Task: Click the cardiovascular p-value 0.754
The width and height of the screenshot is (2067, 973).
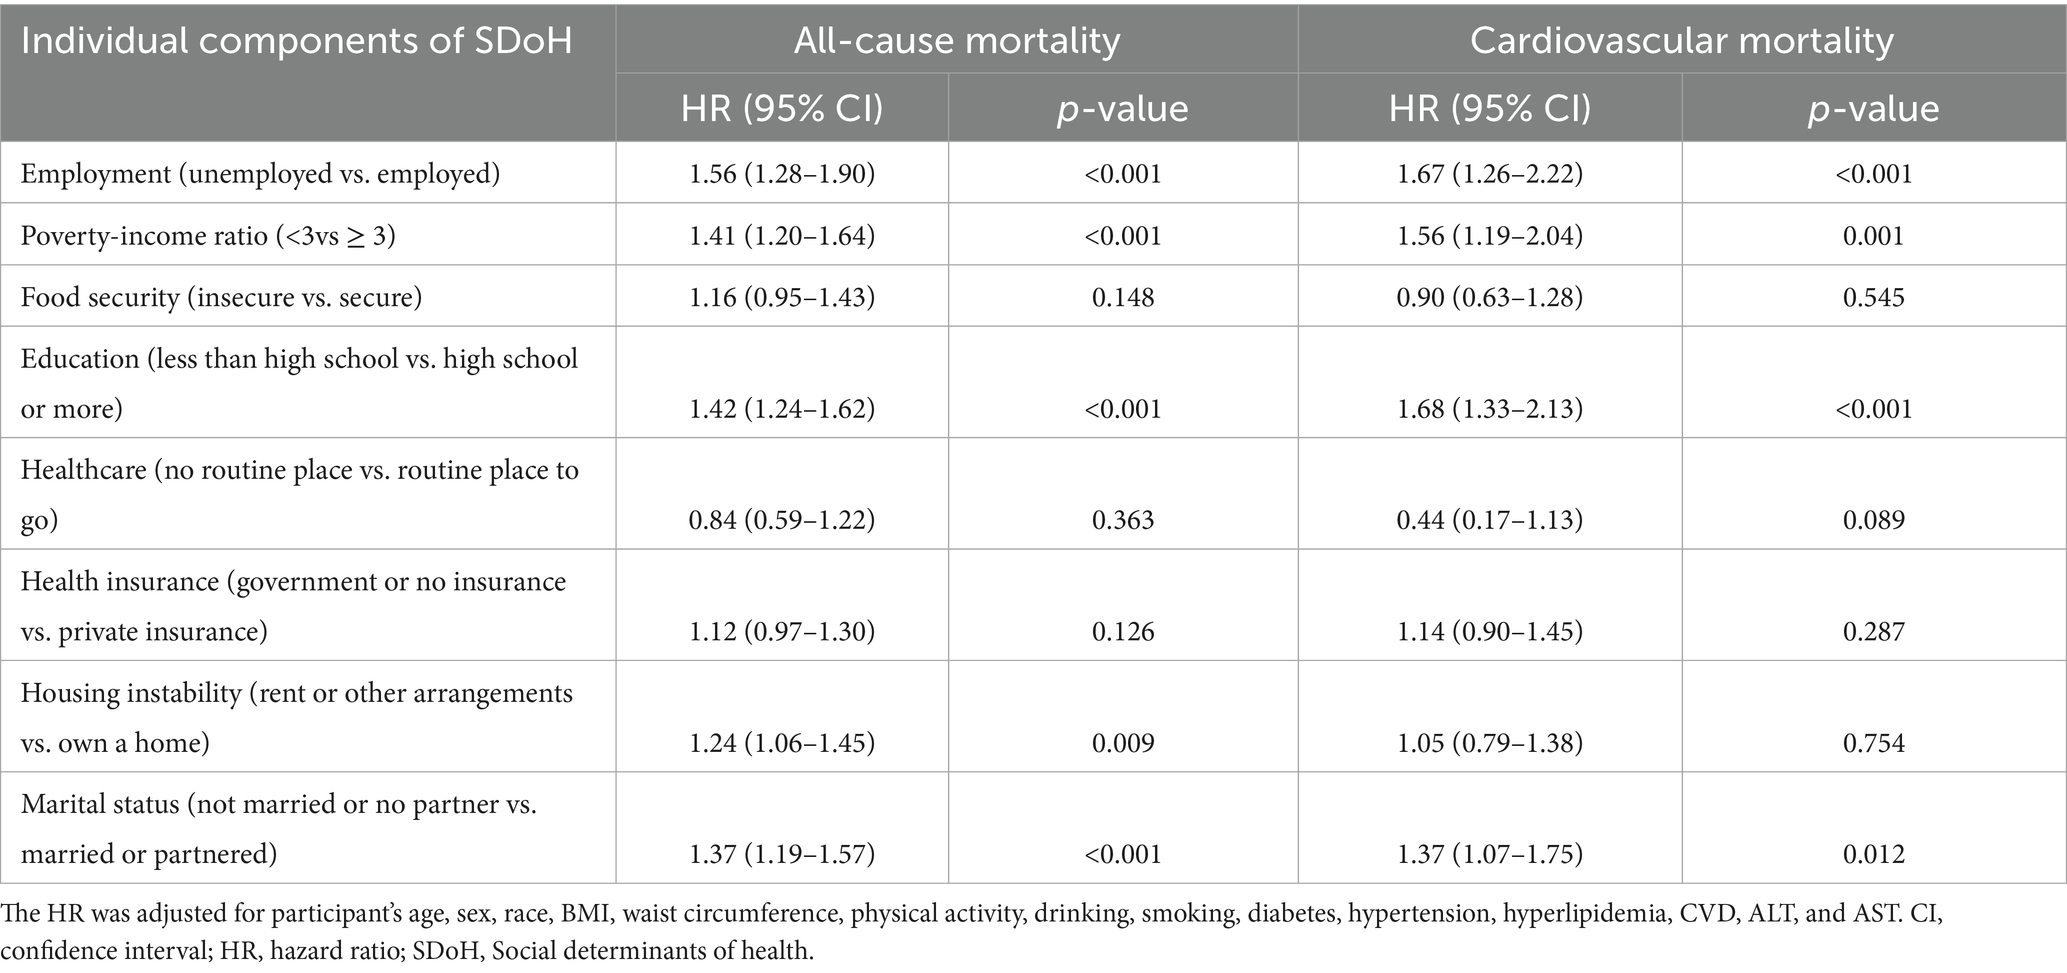Action: [x=1874, y=743]
